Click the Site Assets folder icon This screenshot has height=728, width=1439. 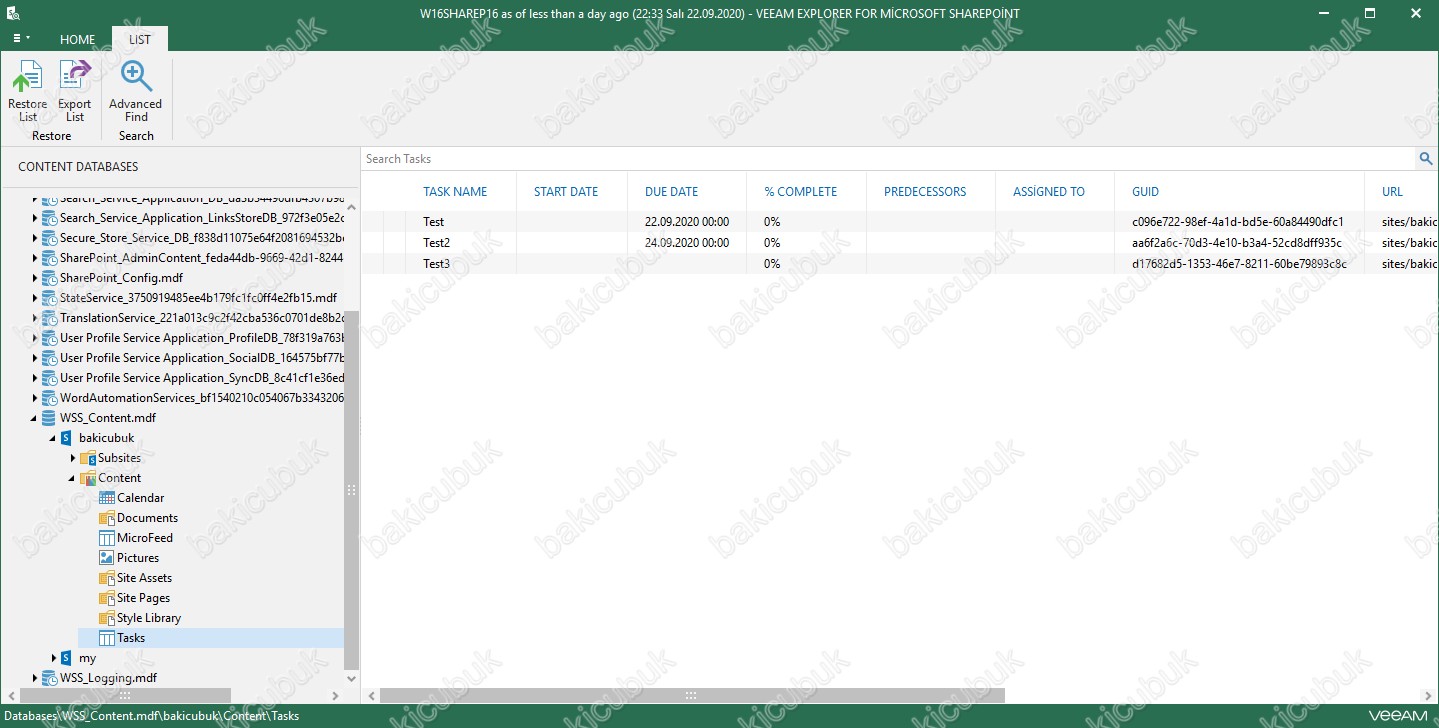coord(107,578)
